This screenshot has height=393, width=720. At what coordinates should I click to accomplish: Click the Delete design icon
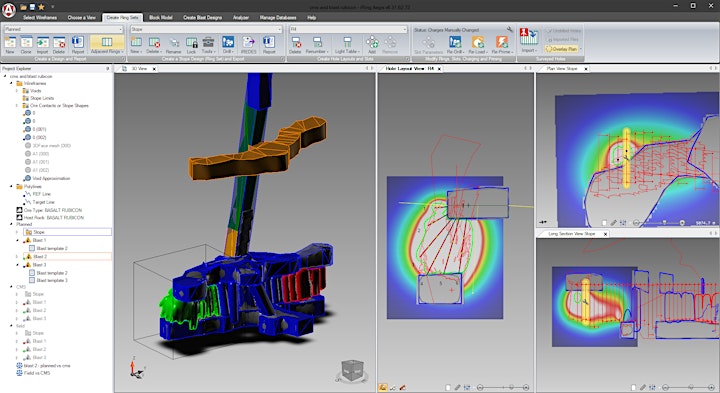[x=59, y=45]
